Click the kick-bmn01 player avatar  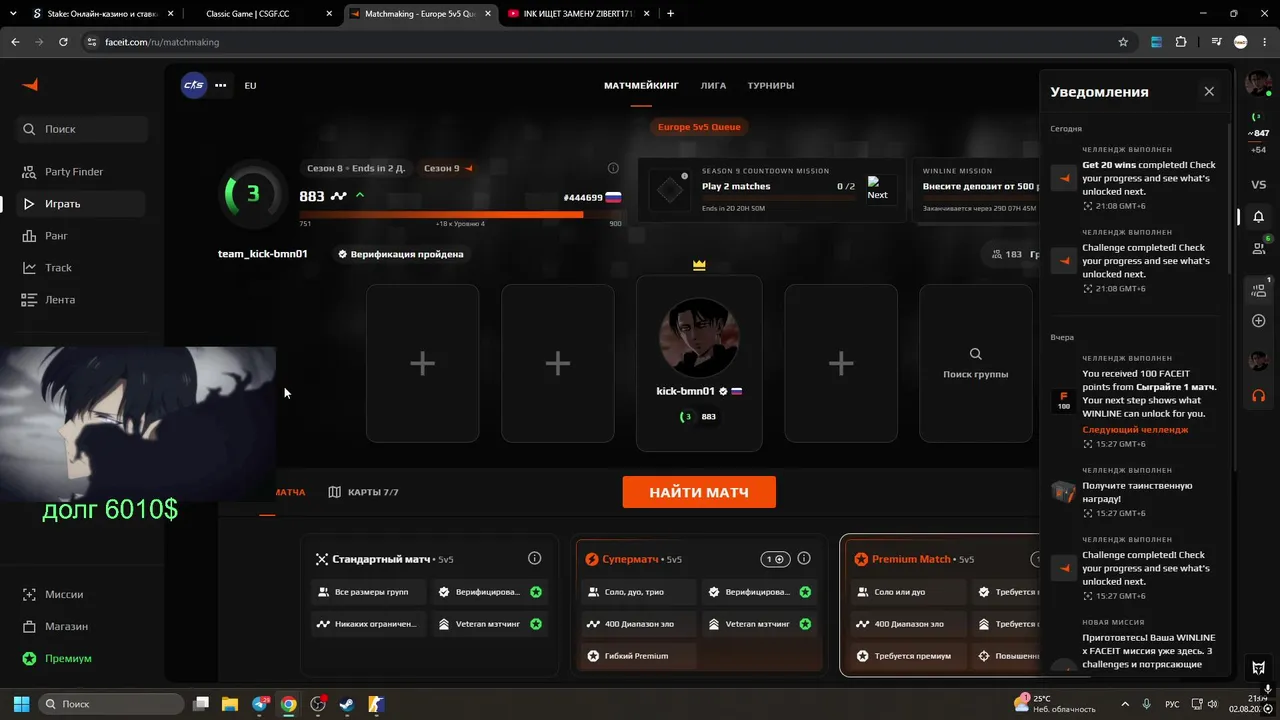pyautogui.click(x=699, y=337)
